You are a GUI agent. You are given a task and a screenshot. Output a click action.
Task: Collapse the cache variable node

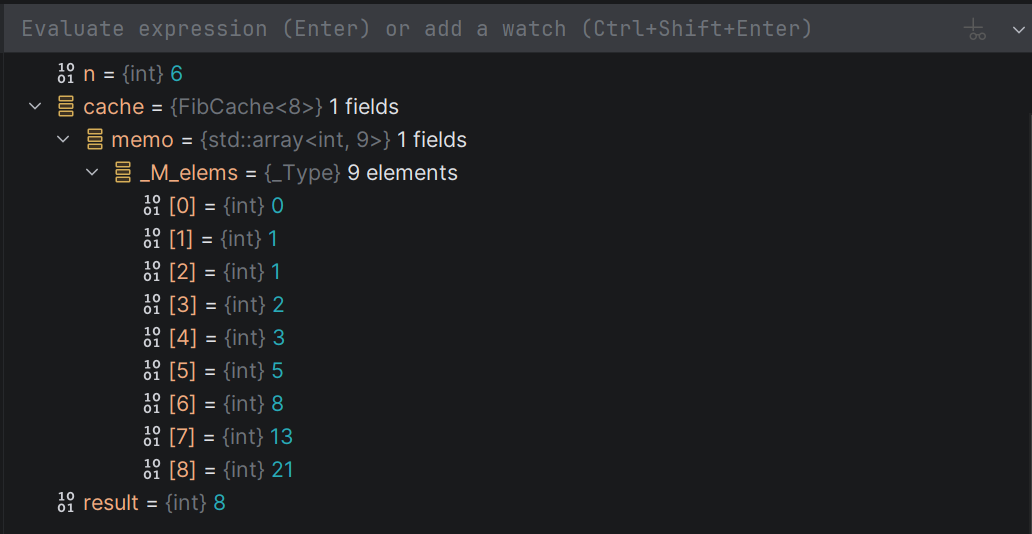pyautogui.click(x=35, y=107)
